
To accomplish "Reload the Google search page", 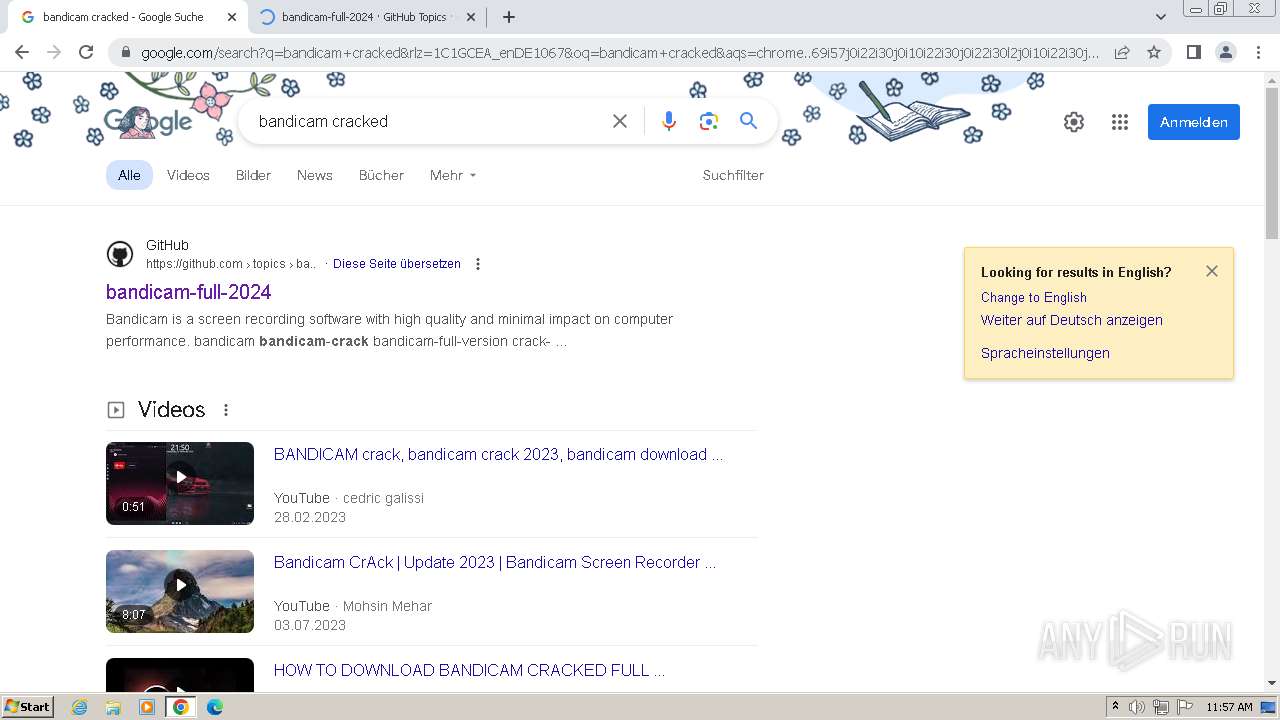I will click(x=86, y=52).
